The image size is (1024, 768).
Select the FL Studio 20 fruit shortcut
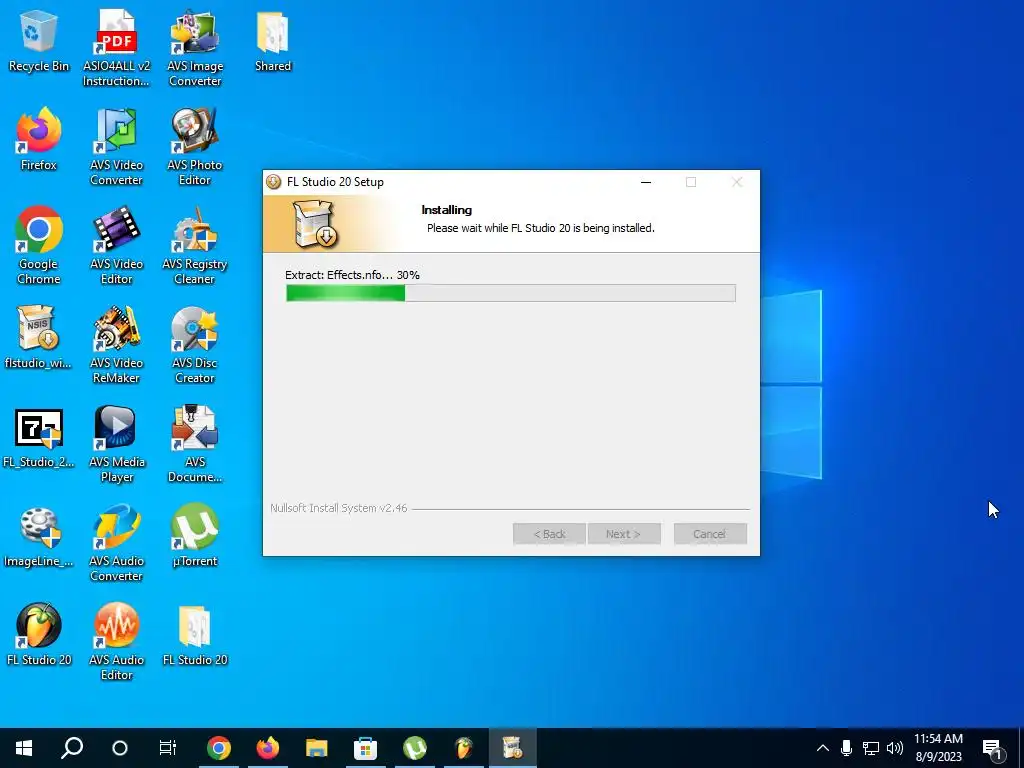click(39, 634)
